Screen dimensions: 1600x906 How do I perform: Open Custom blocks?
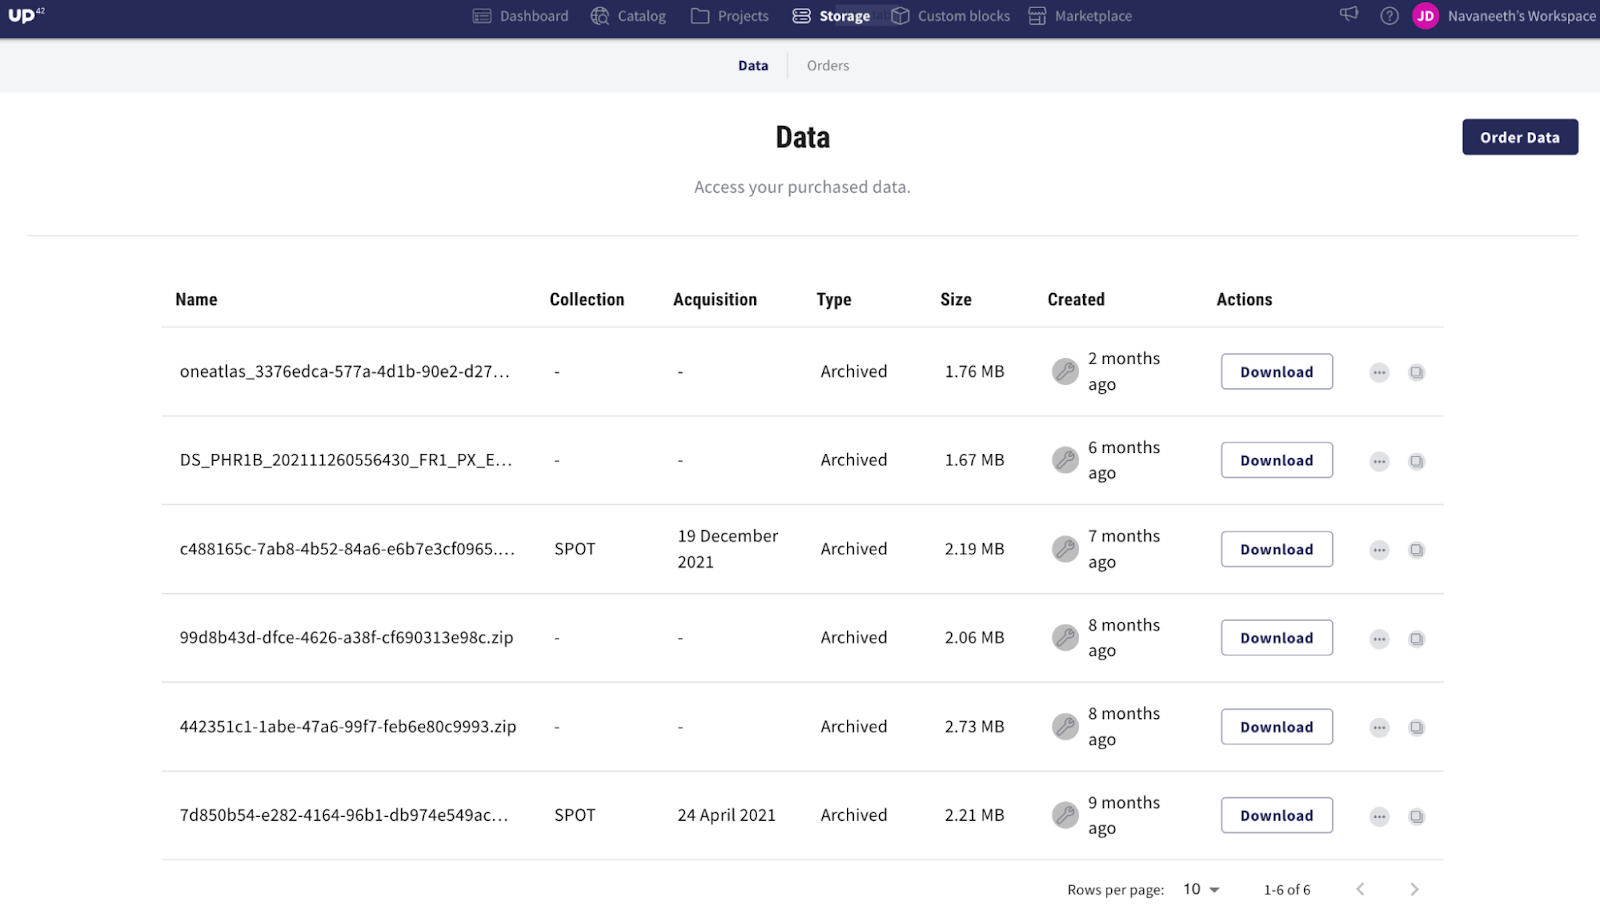pyautogui.click(x=950, y=16)
